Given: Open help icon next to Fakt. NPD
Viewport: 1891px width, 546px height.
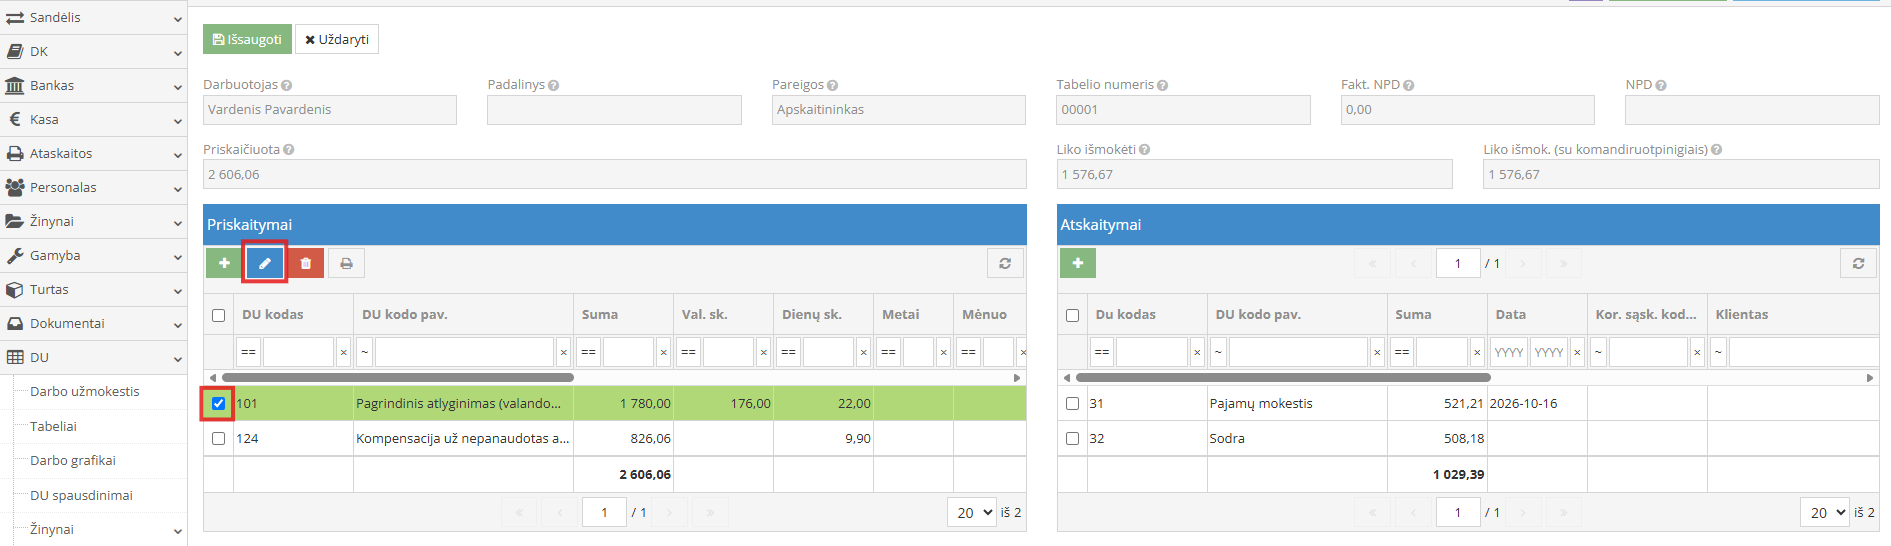Looking at the screenshot, I should (1408, 86).
